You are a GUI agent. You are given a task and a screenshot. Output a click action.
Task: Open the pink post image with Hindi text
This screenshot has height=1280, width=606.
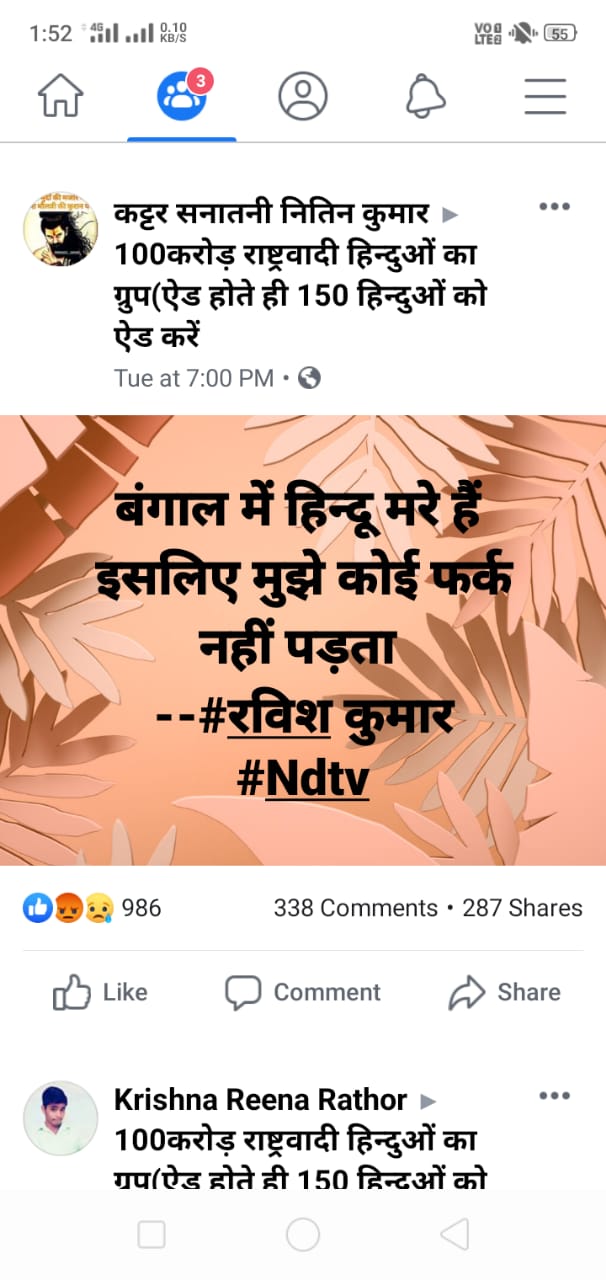[303, 640]
